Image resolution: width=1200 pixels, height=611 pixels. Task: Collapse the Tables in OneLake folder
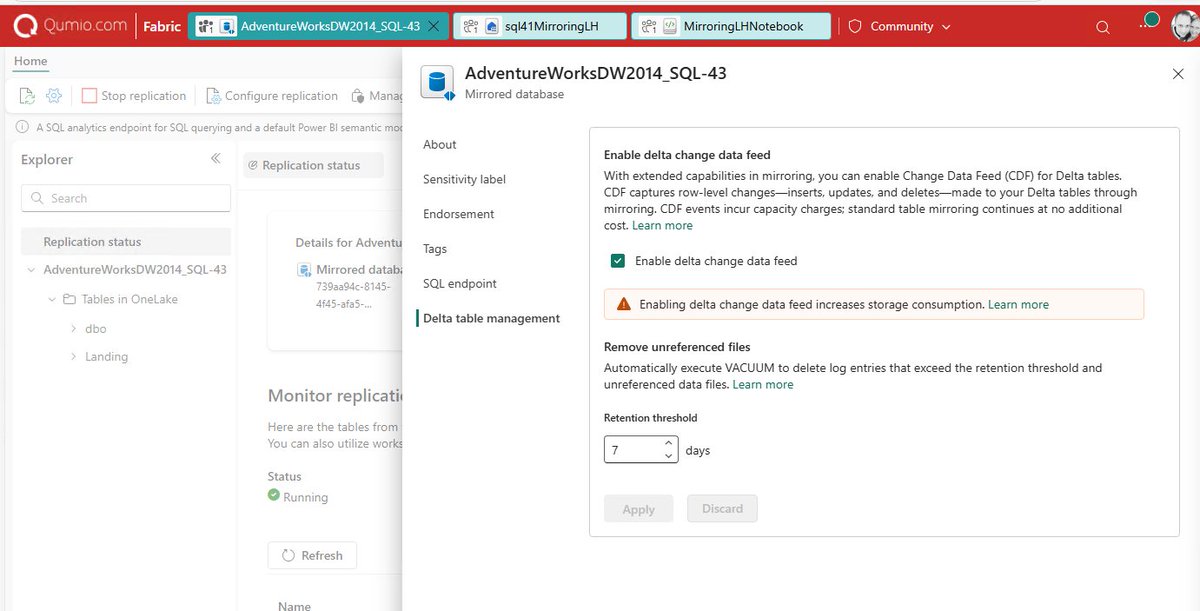52,299
